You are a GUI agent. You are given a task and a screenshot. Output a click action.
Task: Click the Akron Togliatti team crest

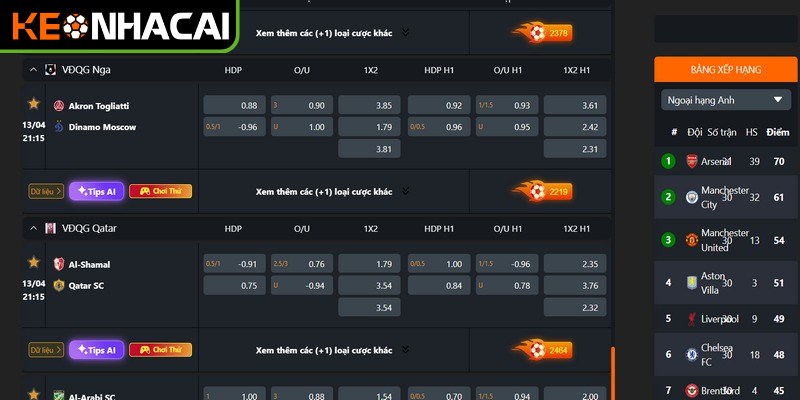(x=59, y=106)
